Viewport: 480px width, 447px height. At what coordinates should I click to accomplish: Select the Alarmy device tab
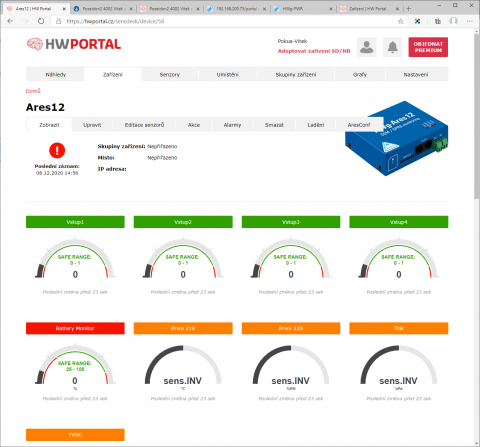point(232,125)
